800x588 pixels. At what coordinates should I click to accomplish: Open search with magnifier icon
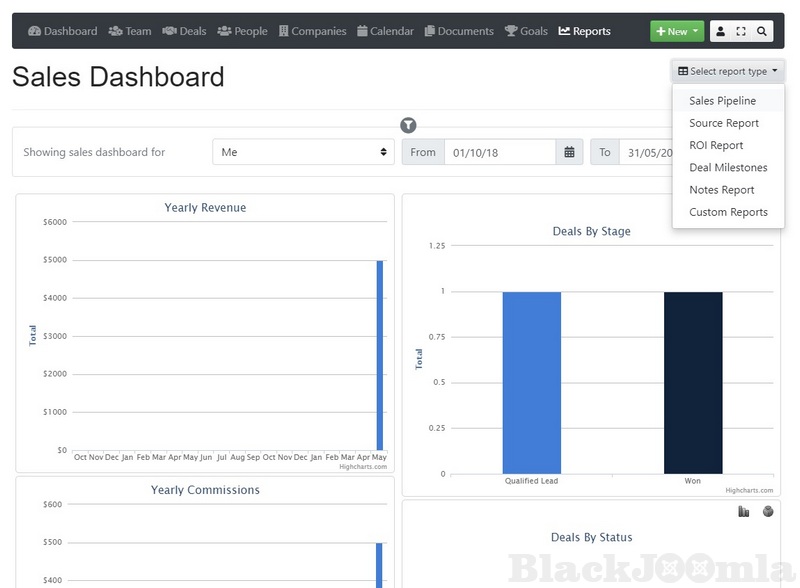(762, 31)
